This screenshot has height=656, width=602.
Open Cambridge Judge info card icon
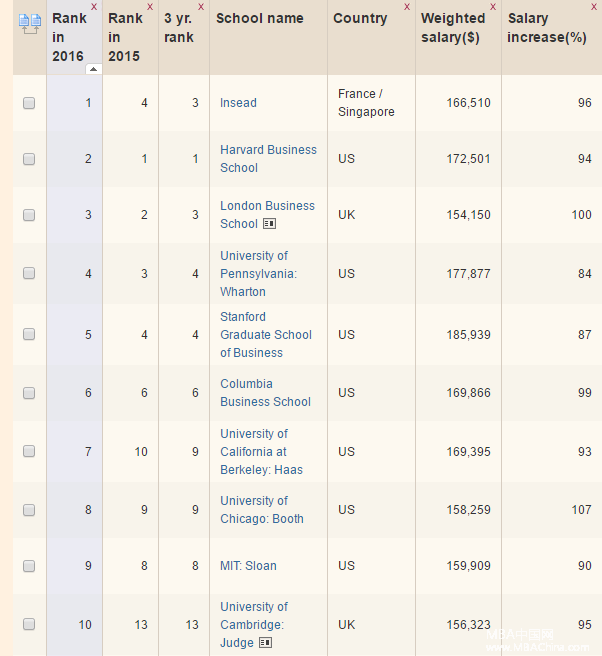265,642
